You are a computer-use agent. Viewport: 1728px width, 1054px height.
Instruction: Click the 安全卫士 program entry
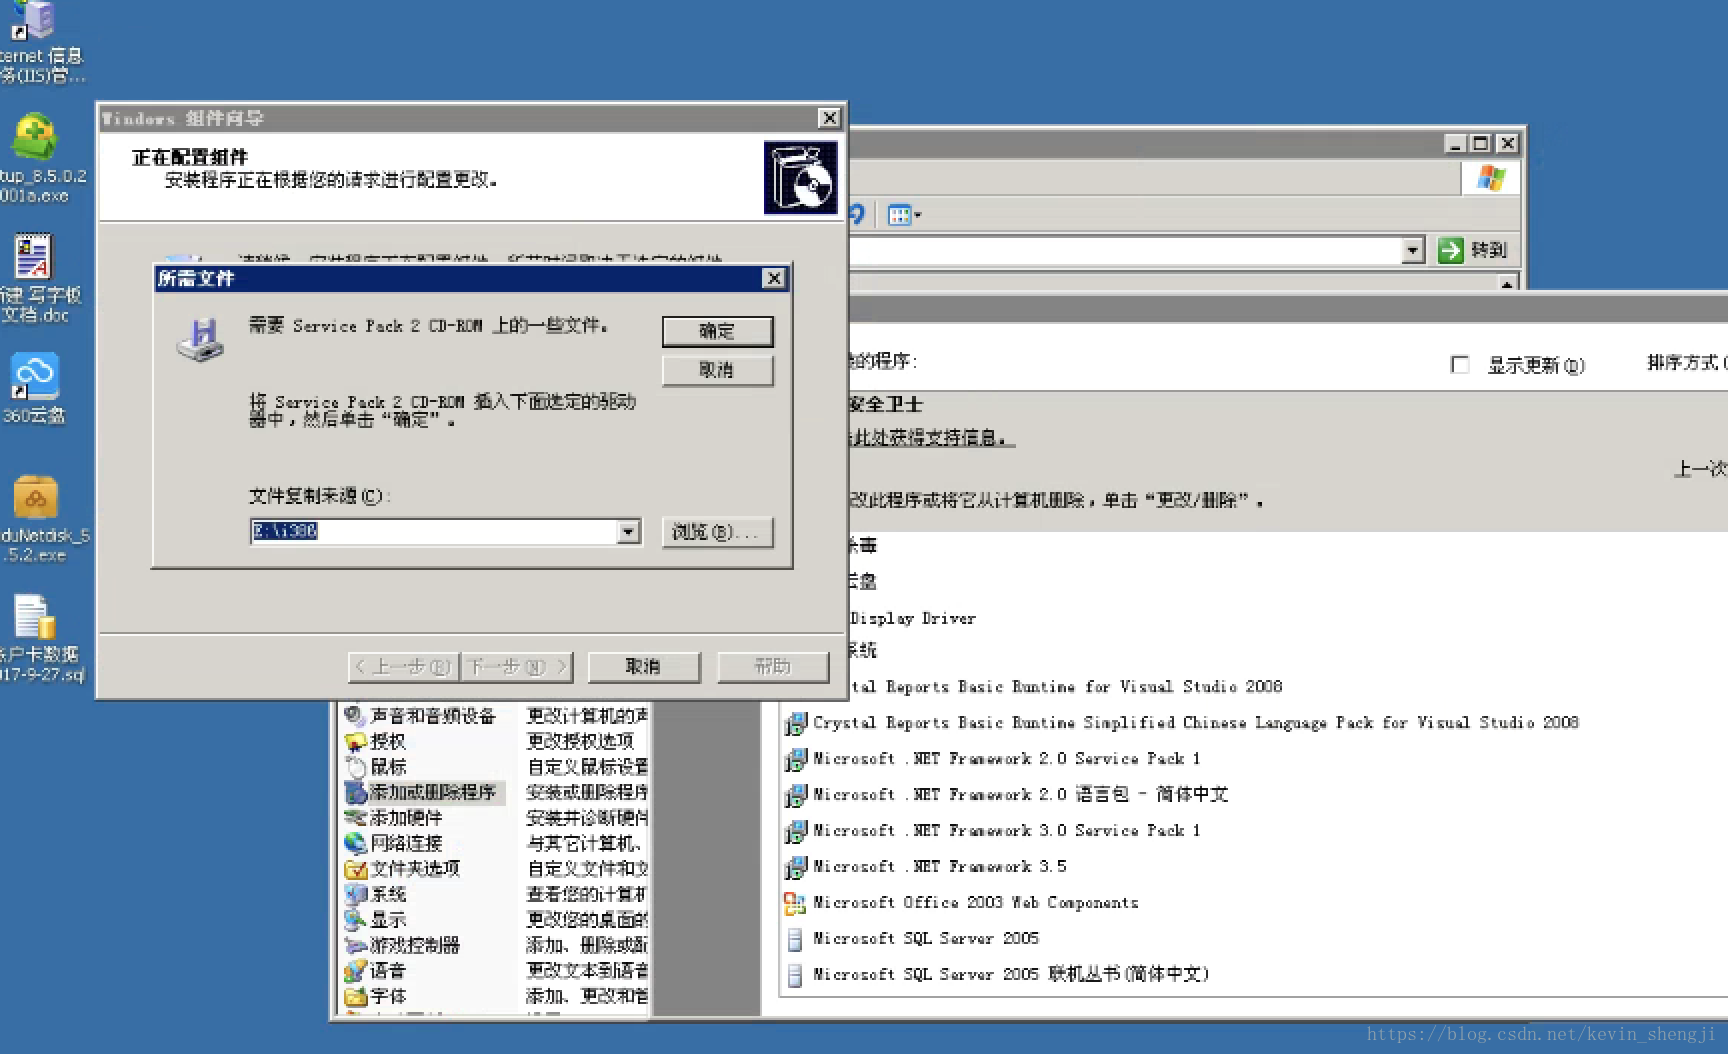point(885,404)
